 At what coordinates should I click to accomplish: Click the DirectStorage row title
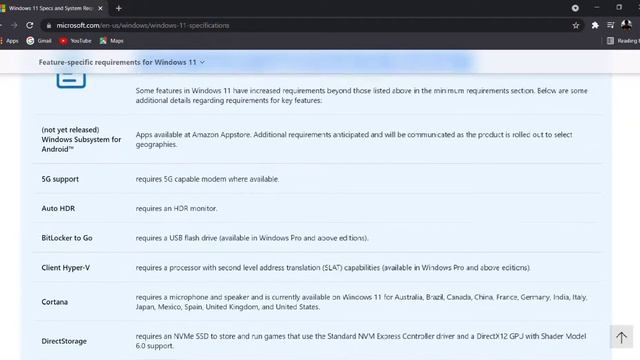(64, 341)
